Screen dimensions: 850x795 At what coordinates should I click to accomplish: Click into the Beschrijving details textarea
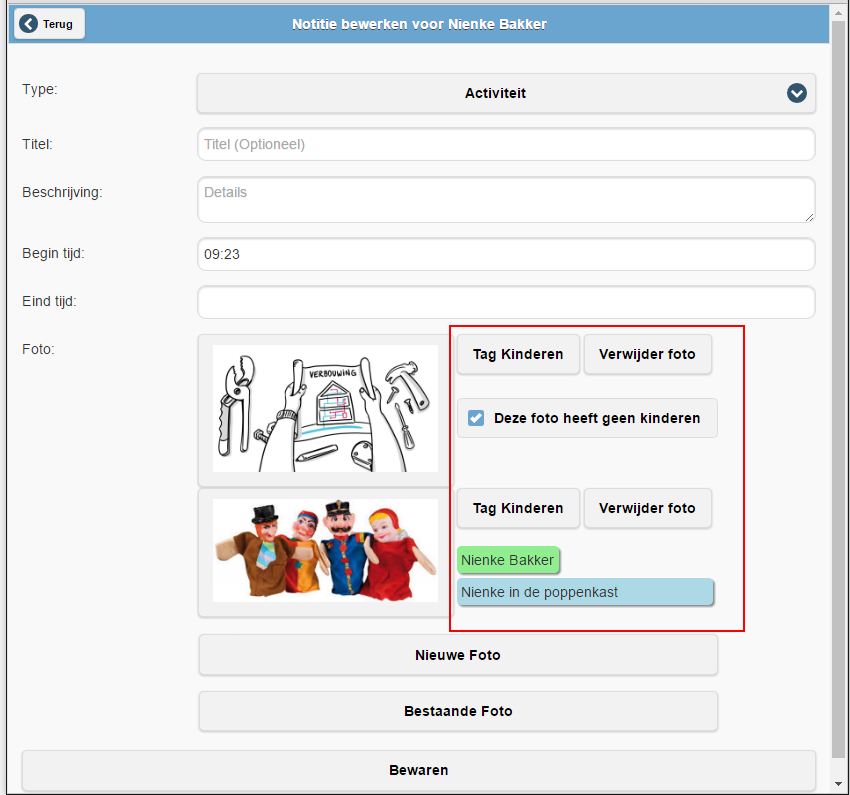506,200
